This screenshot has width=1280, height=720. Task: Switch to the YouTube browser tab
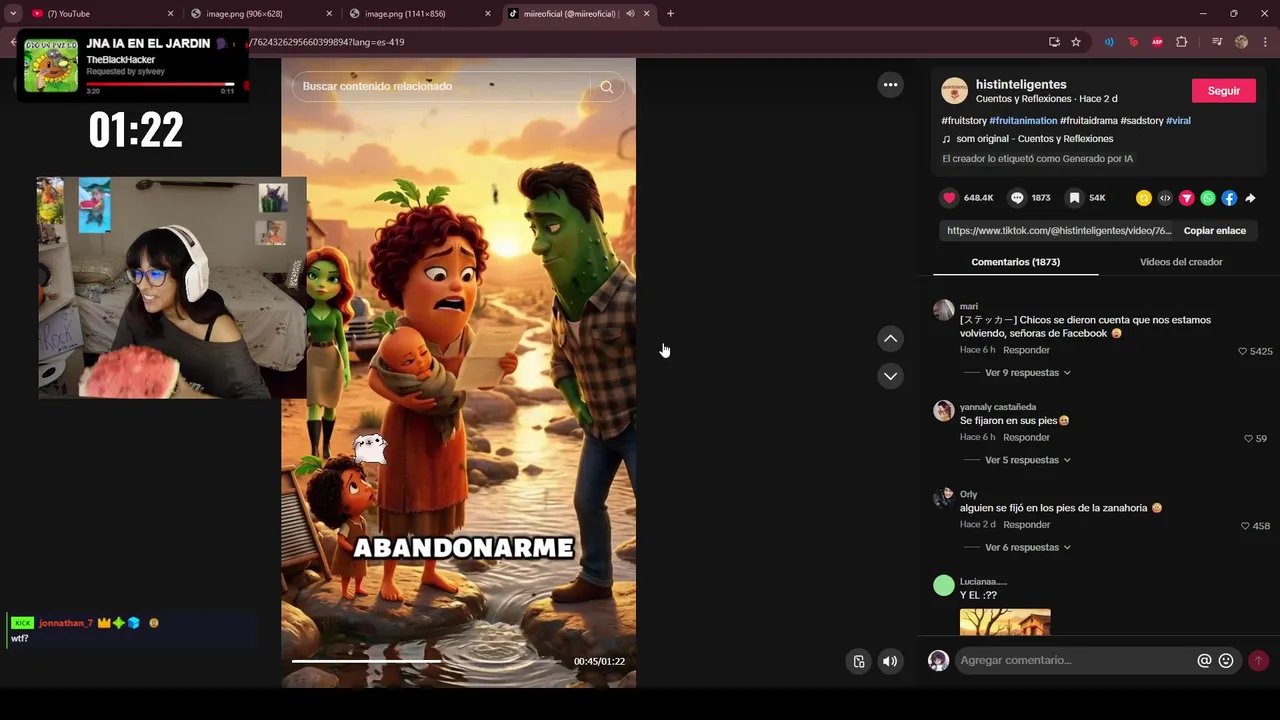tap(100, 14)
